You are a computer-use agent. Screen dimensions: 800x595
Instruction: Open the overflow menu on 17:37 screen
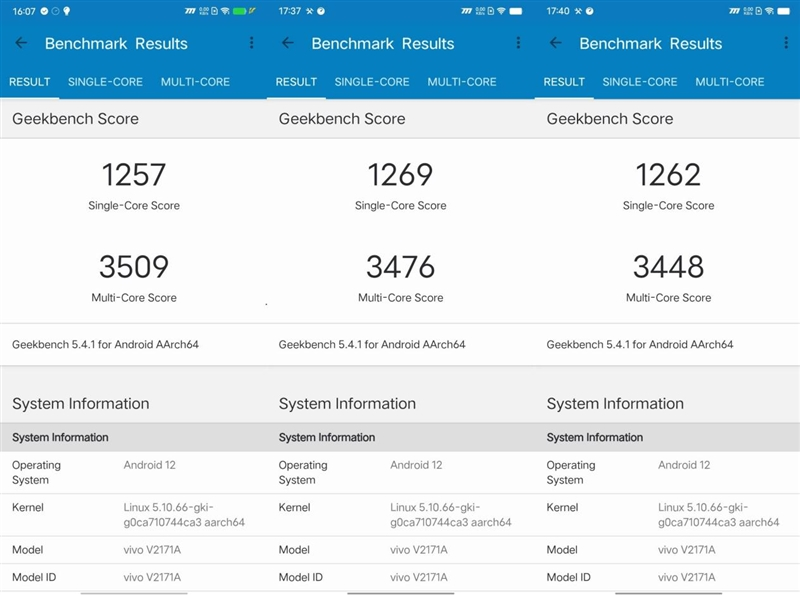click(518, 43)
